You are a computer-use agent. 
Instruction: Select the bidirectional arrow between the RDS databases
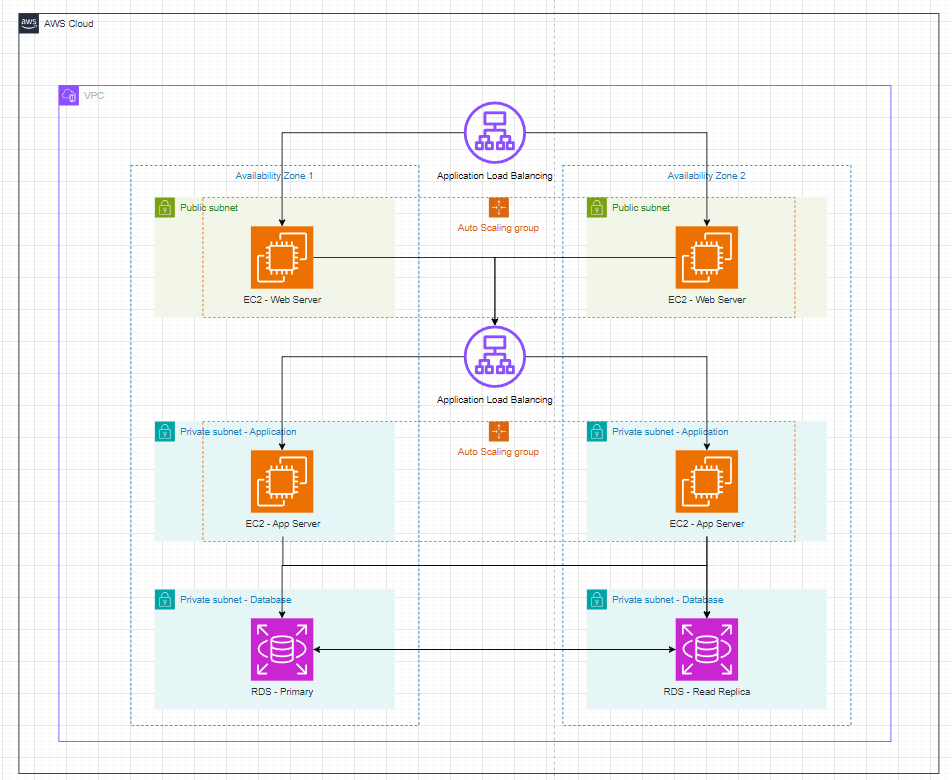495,649
